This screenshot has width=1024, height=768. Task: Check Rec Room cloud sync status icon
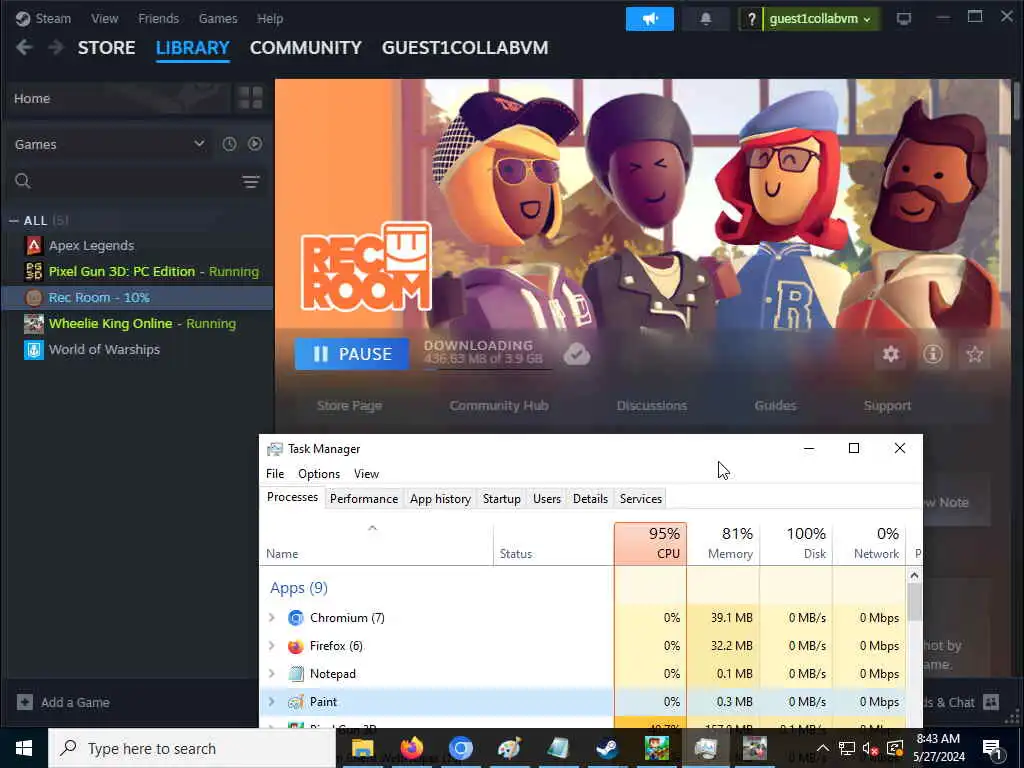click(x=577, y=354)
